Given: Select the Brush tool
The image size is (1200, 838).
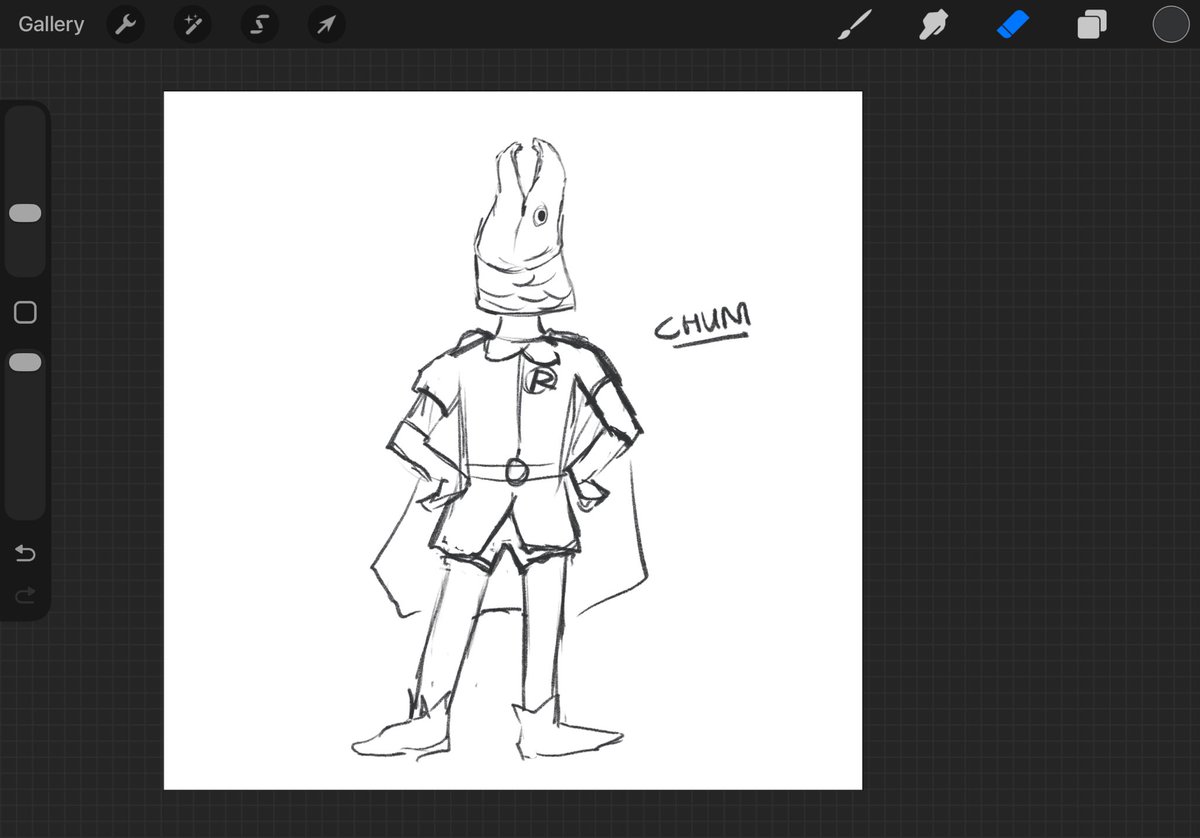Looking at the screenshot, I should pyautogui.click(x=854, y=25).
